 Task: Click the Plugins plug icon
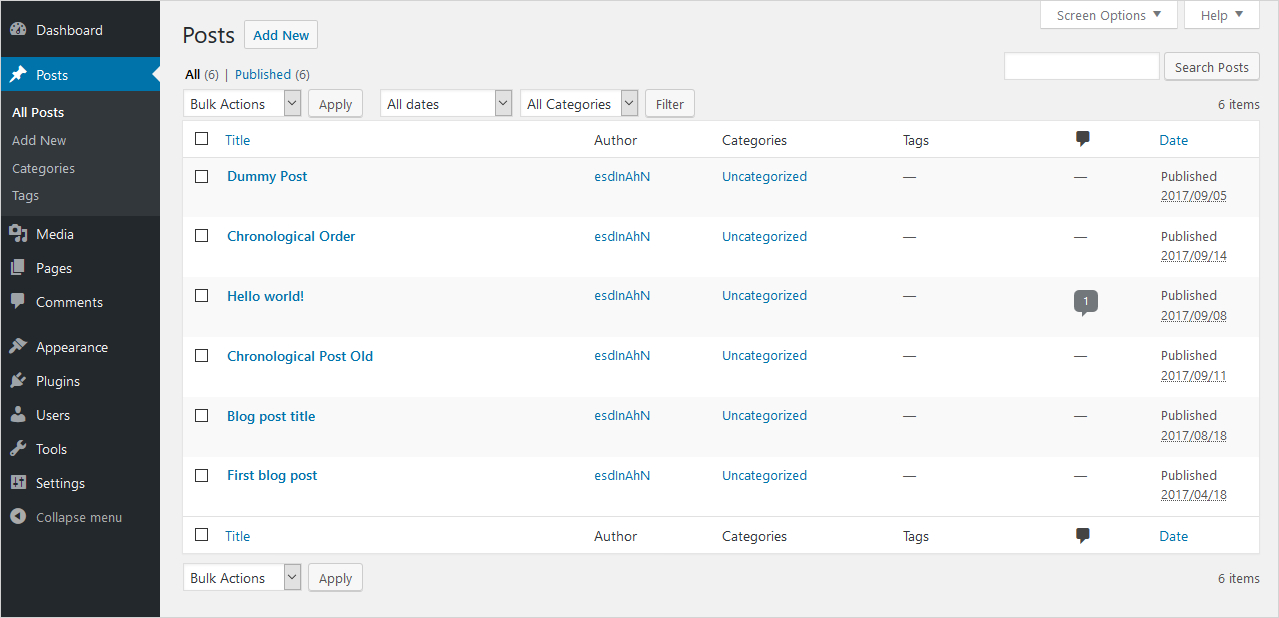(x=18, y=381)
